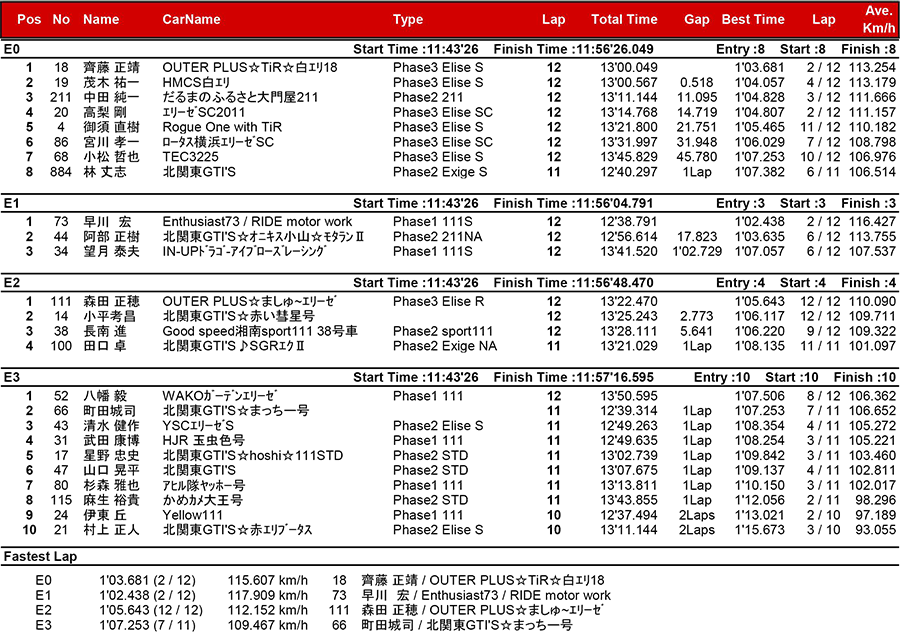The image size is (900, 634).
Task: Select the E0 class section label
Action: pyautogui.click(x=11, y=49)
